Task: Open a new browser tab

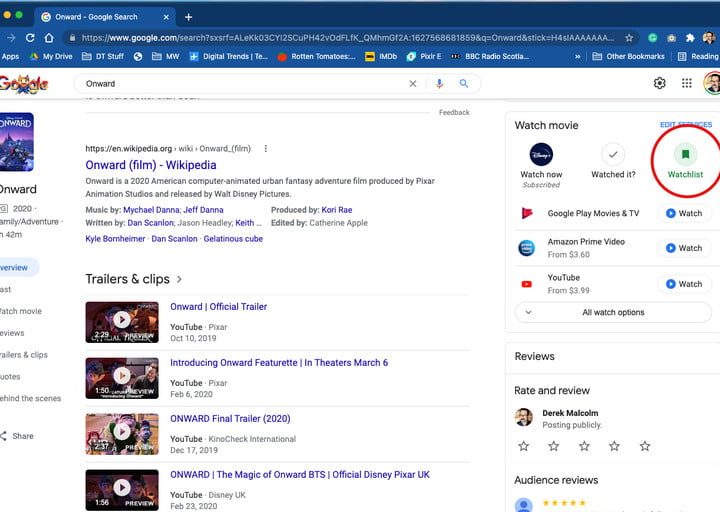Action: click(188, 17)
